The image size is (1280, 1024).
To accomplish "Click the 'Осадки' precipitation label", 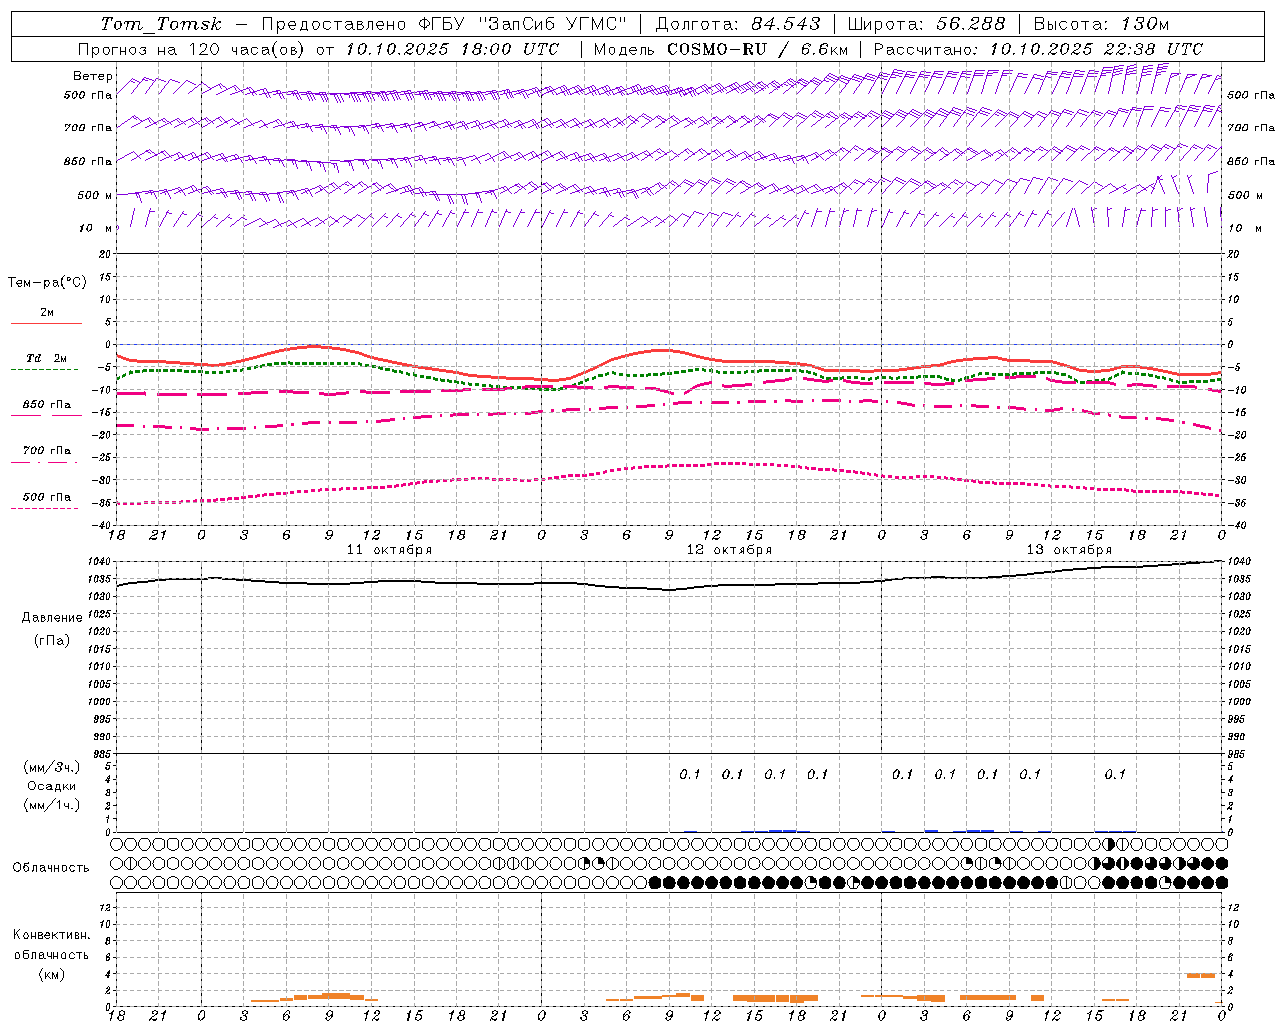I will [x=52, y=786].
